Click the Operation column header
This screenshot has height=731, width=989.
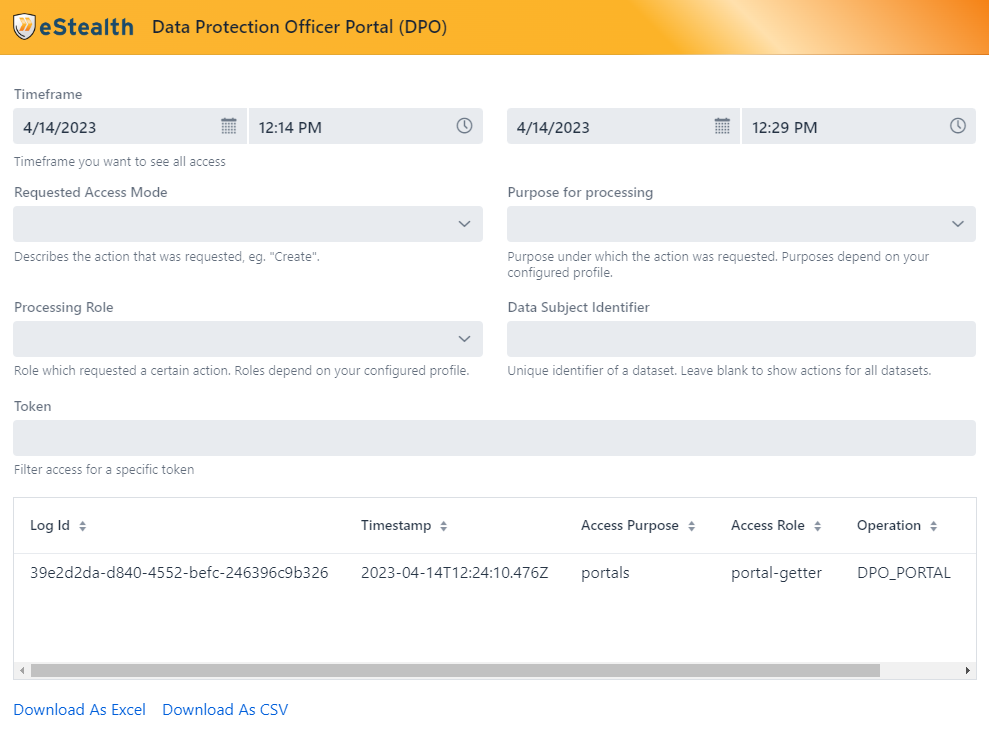coord(889,525)
